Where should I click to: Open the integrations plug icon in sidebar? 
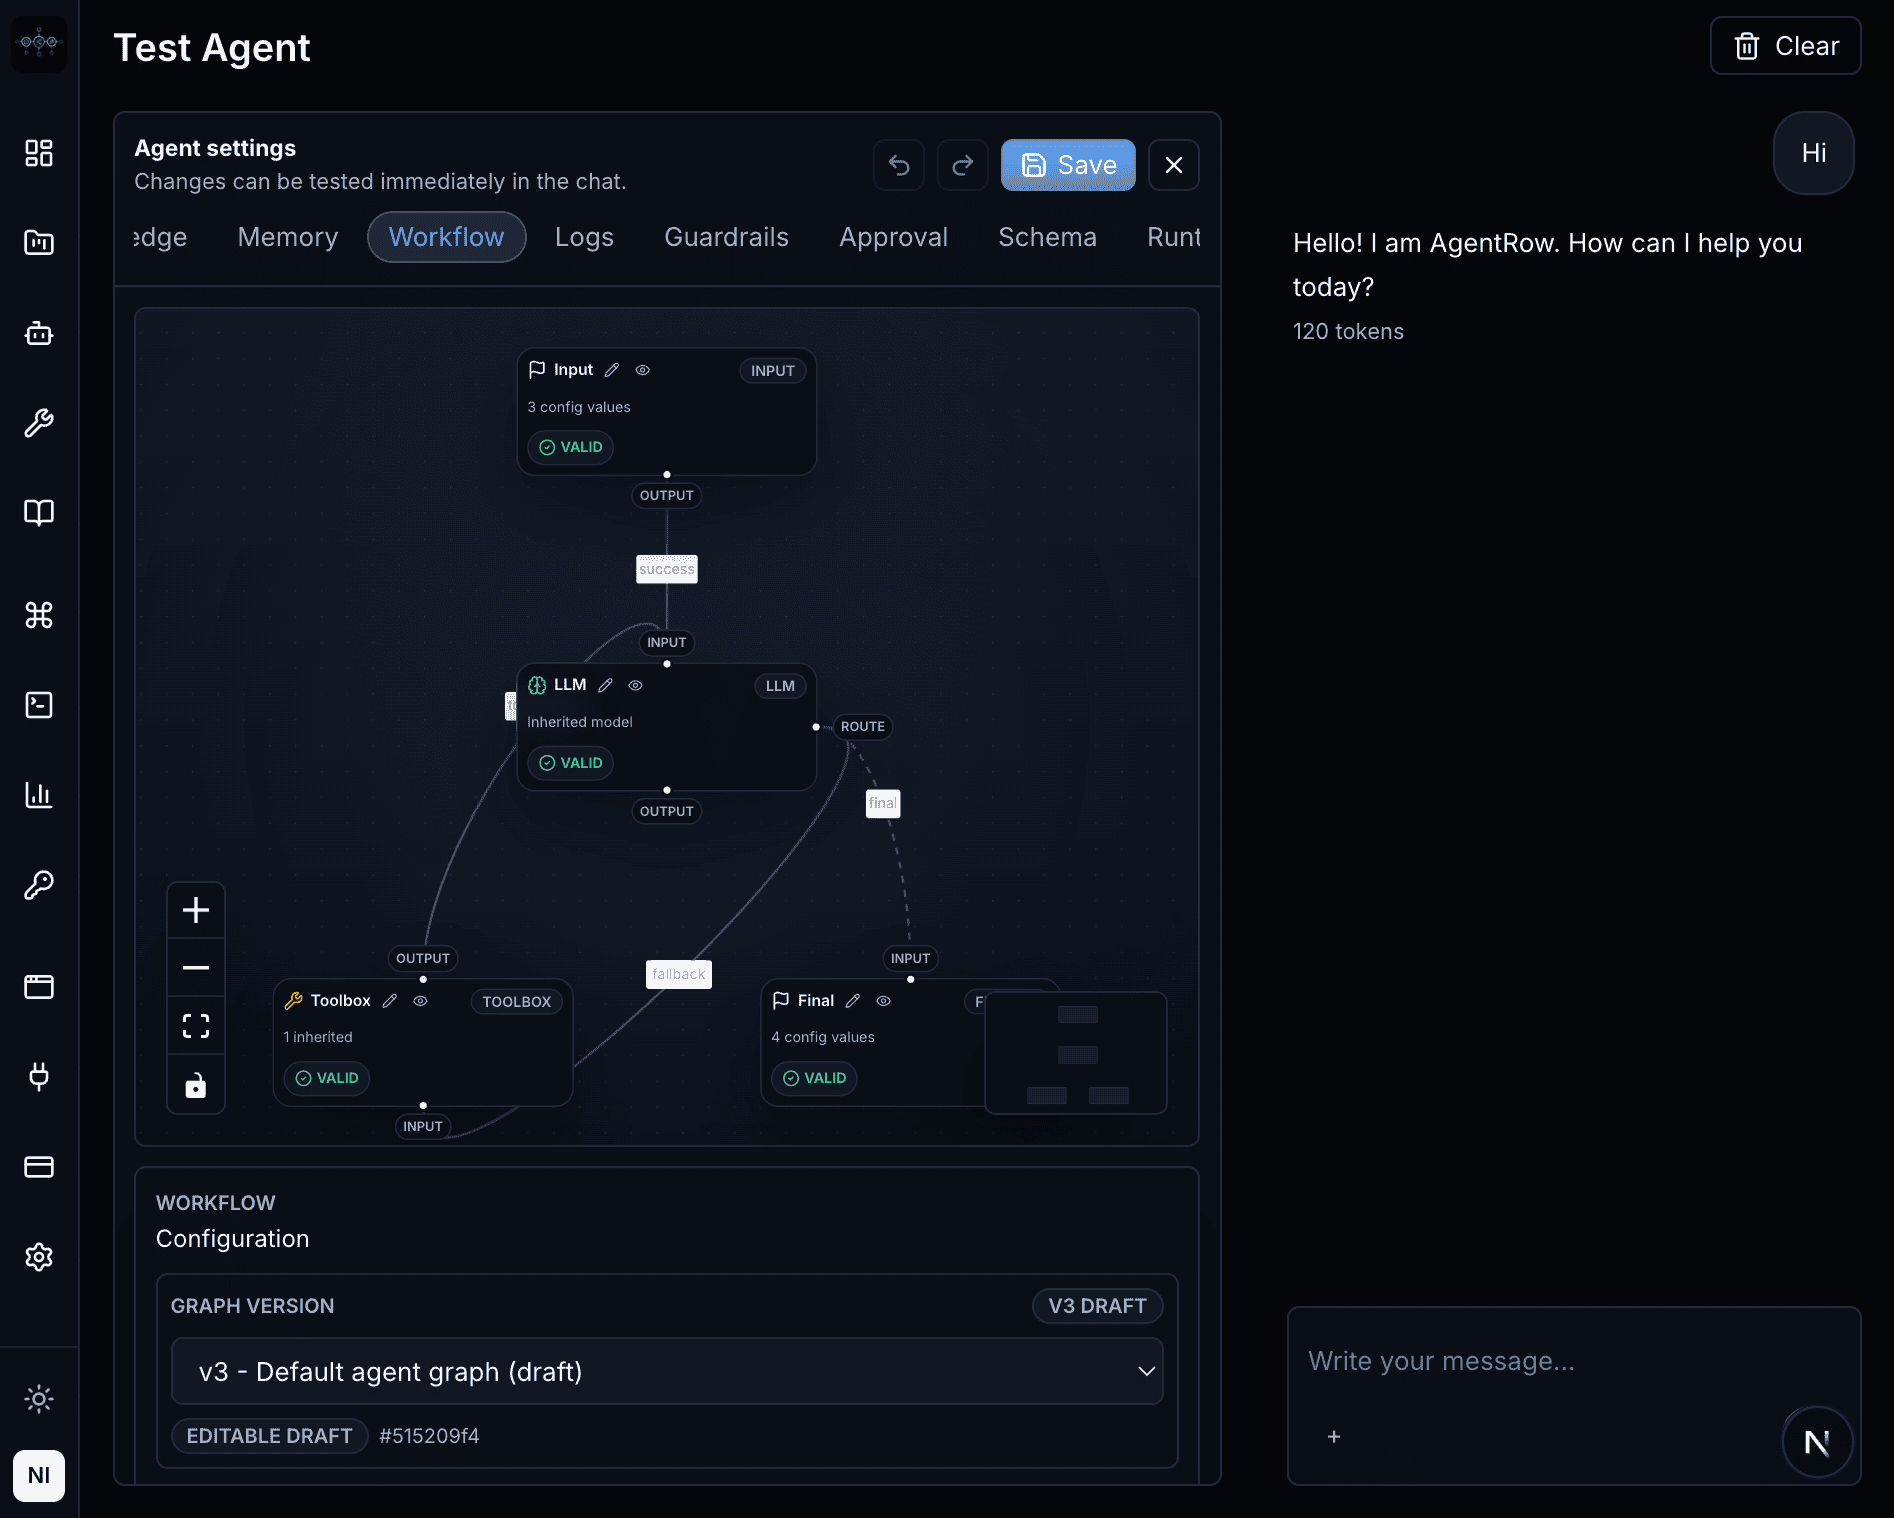(x=39, y=1077)
